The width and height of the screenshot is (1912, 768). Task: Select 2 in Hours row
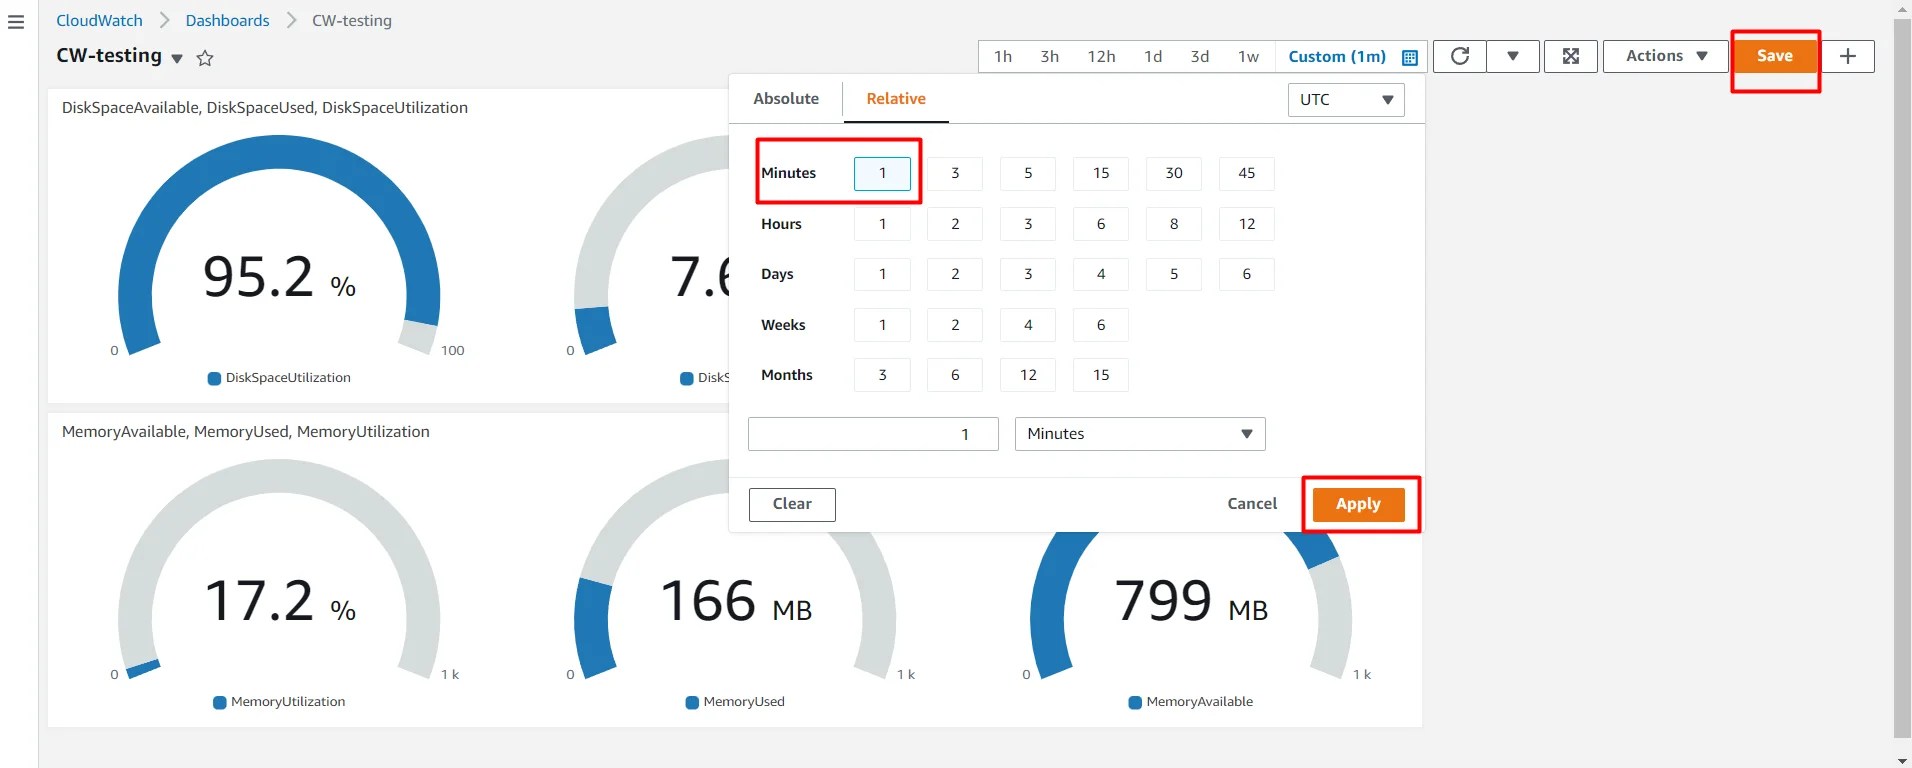click(955, 224)
